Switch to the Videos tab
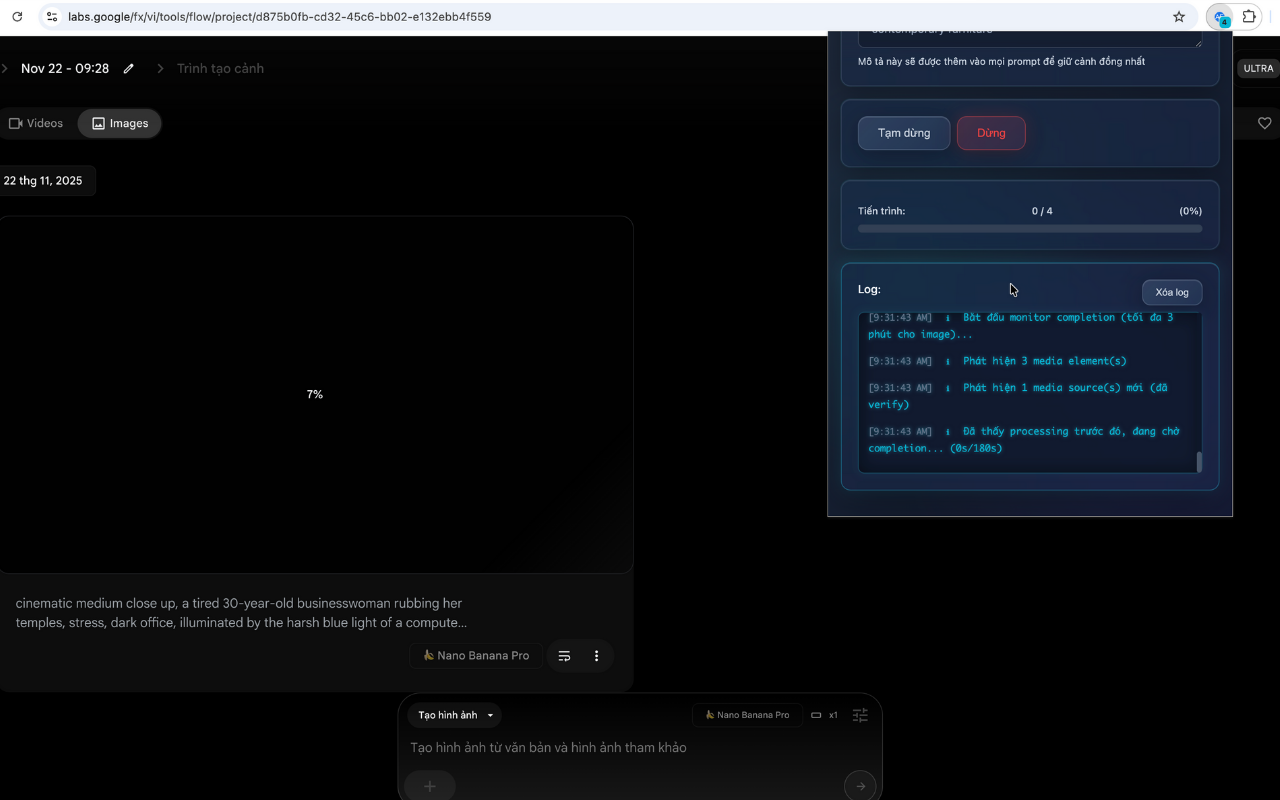This screenshot has height=800, width=1280. (x=36, y=123)
